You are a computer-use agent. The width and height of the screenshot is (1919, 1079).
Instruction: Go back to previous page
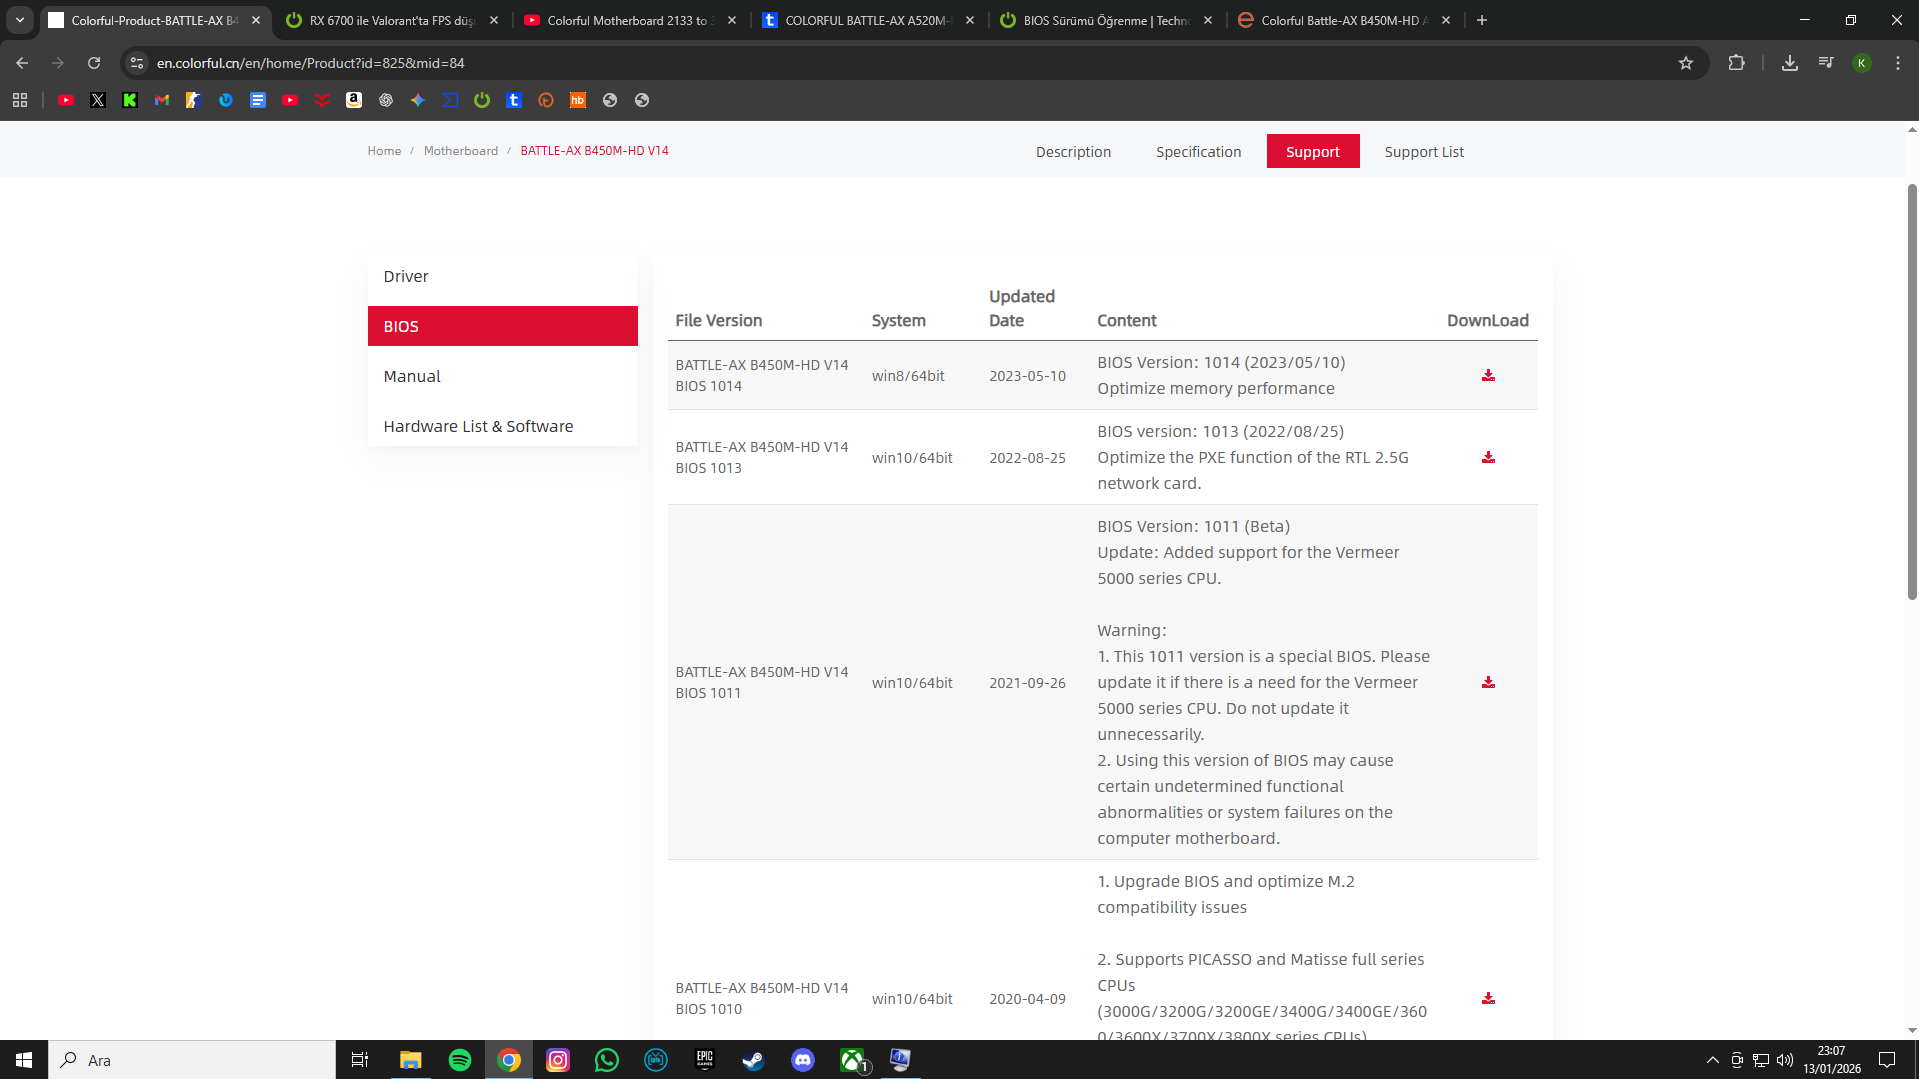click(x=22, y=63)
